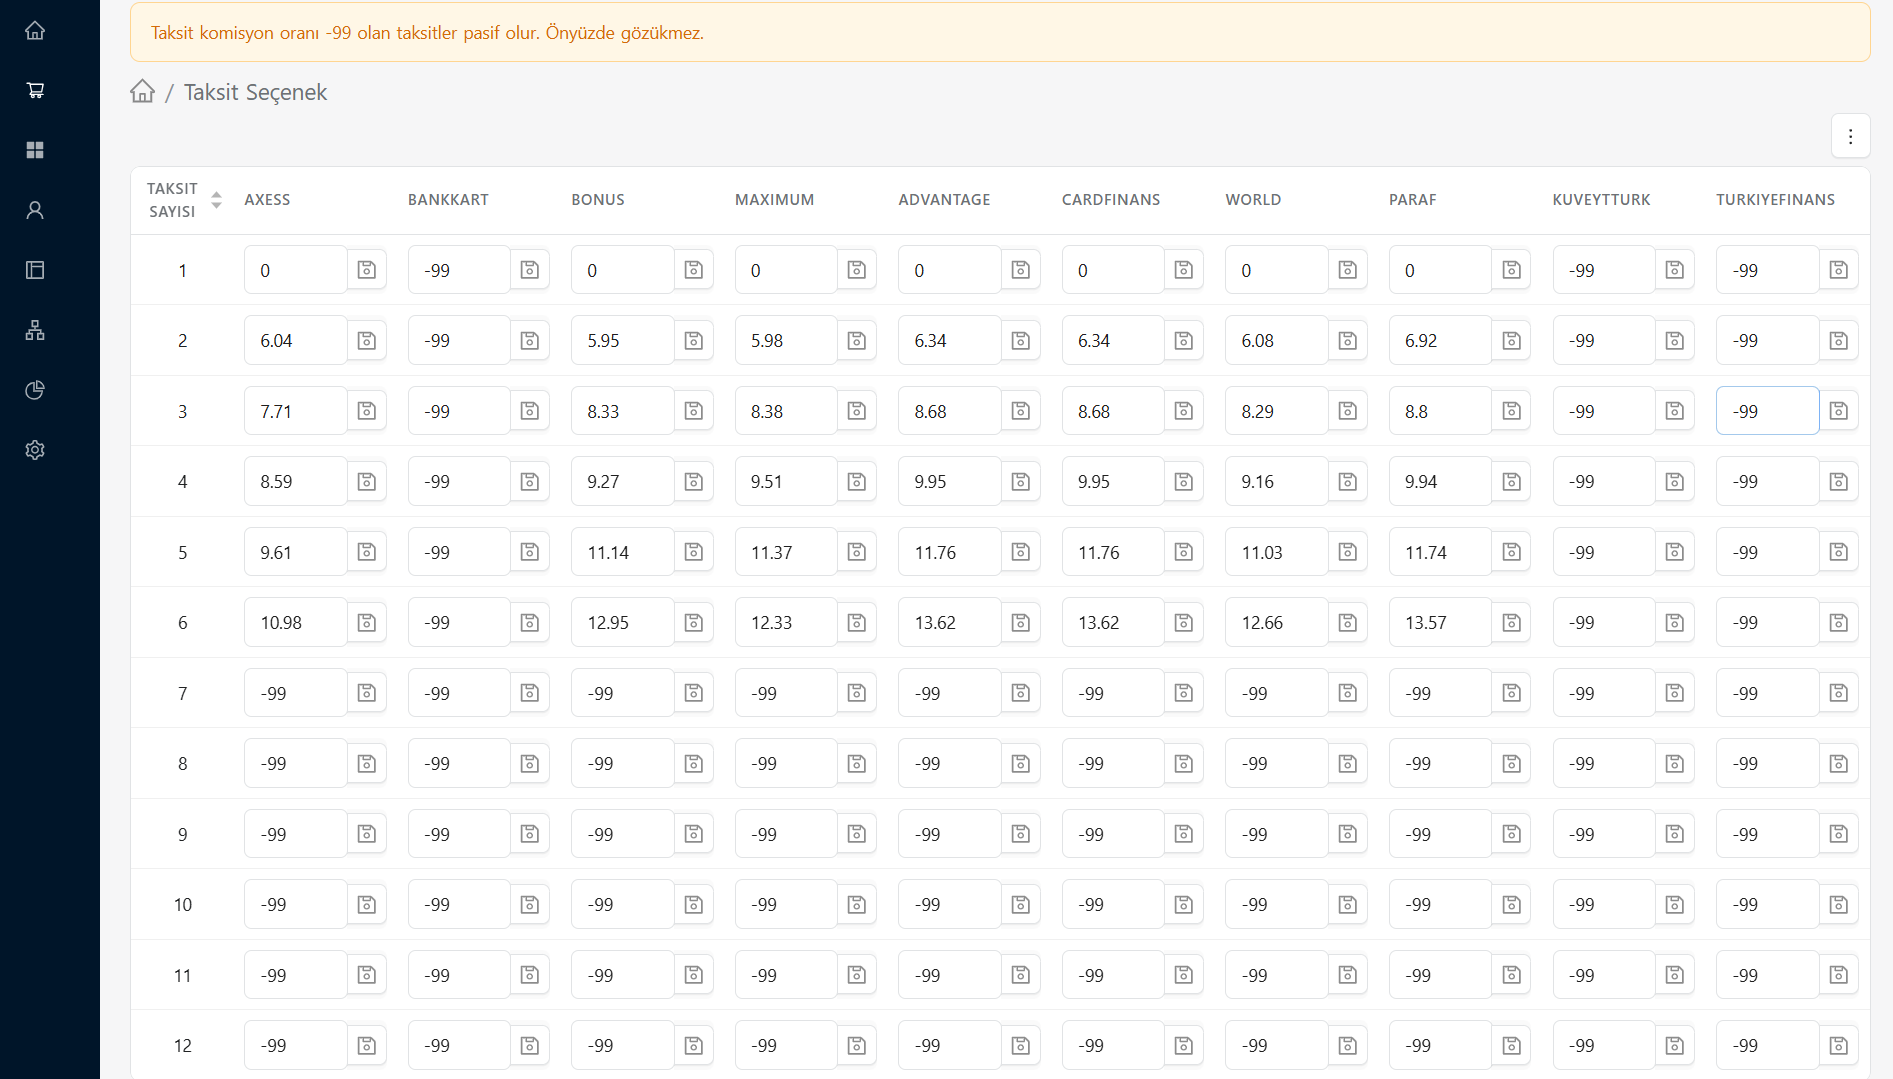Save PARAF value in row 8
Image resolution: width=1893 pixels, height=1079 pixels.
(x=1512, y=764)
